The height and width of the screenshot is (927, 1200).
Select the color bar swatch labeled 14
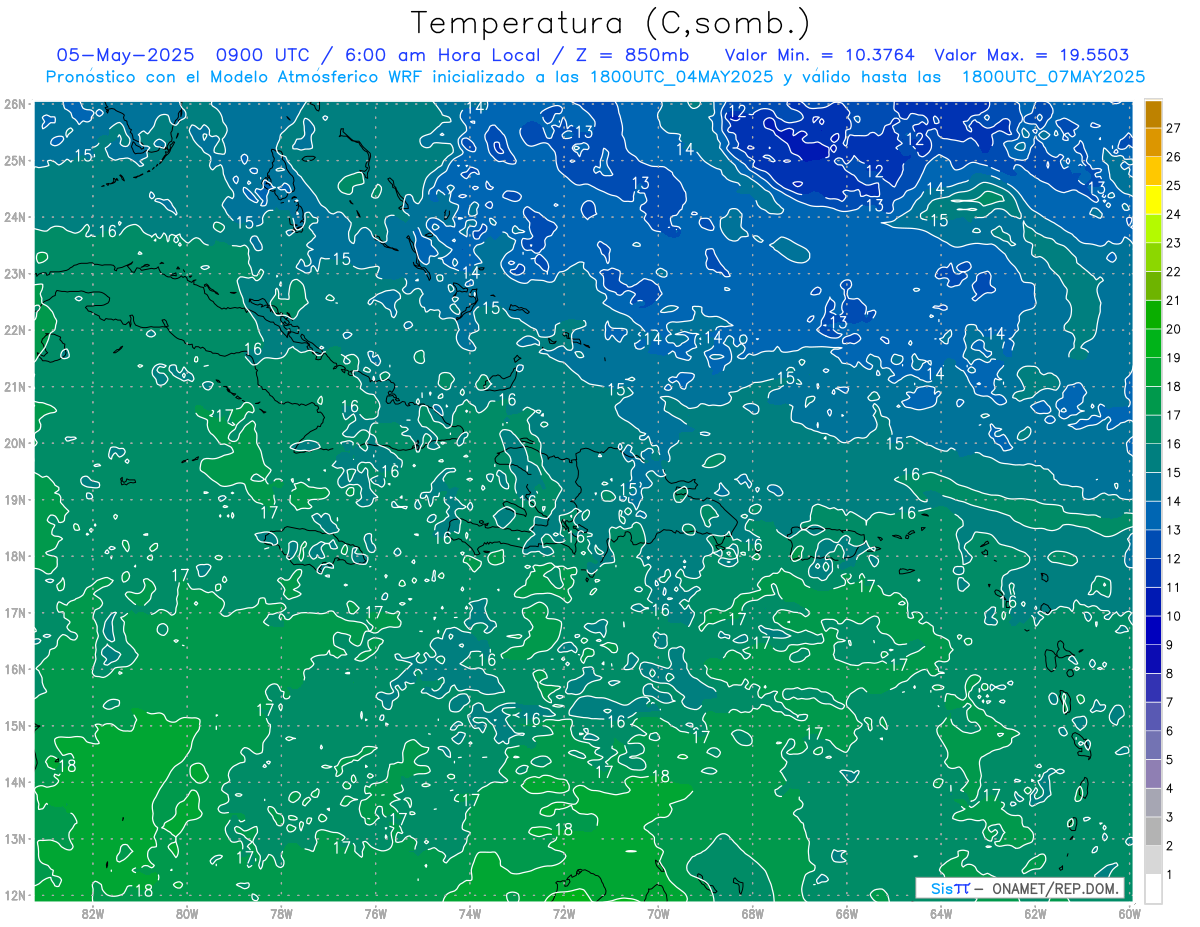1153,487
